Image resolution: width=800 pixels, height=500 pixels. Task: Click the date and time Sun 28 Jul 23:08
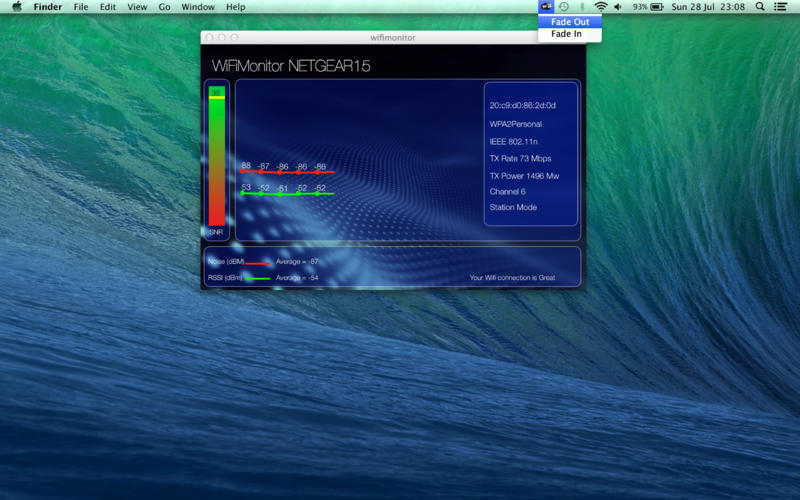click(708, 7)
